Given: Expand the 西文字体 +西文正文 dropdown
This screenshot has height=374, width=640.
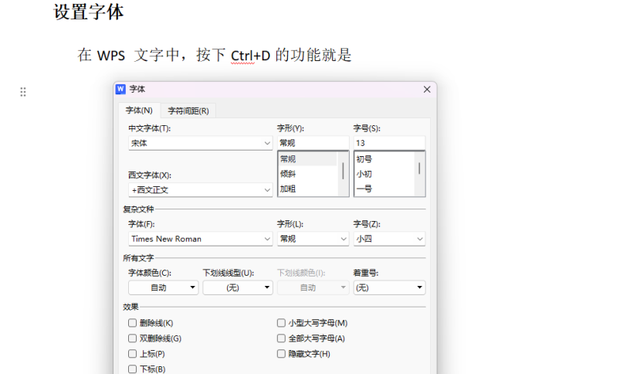Looking at the screenshot, I should 200,190.
